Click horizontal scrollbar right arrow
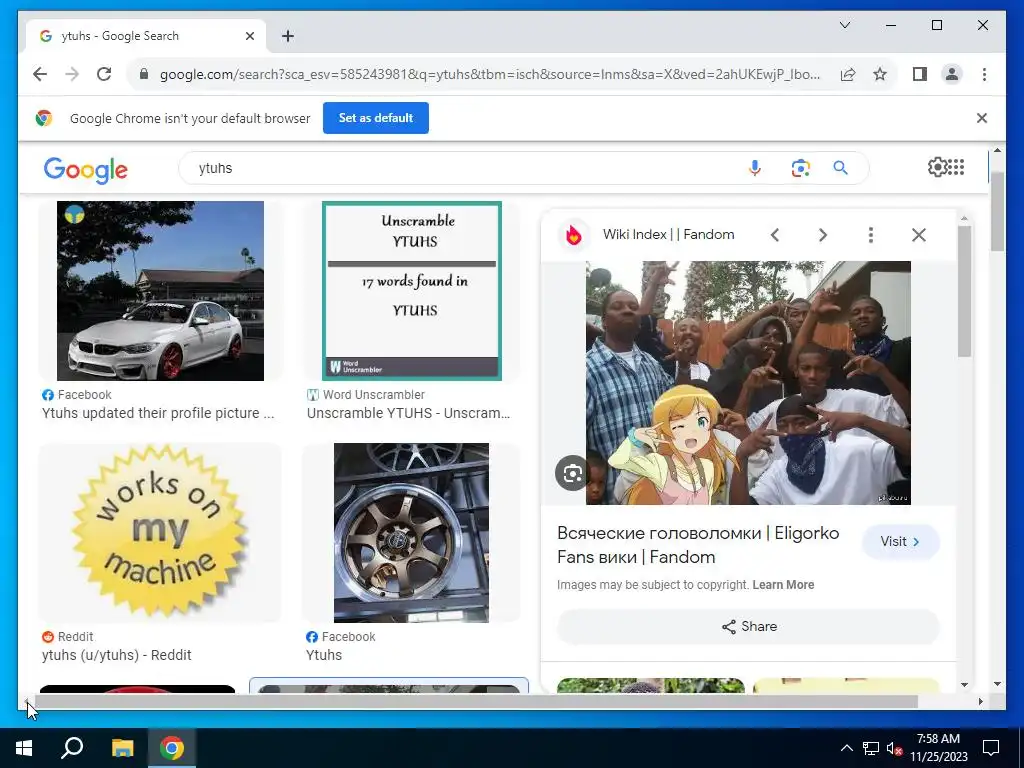Screen dimensions: 1024x768 [x=980, y=702]
